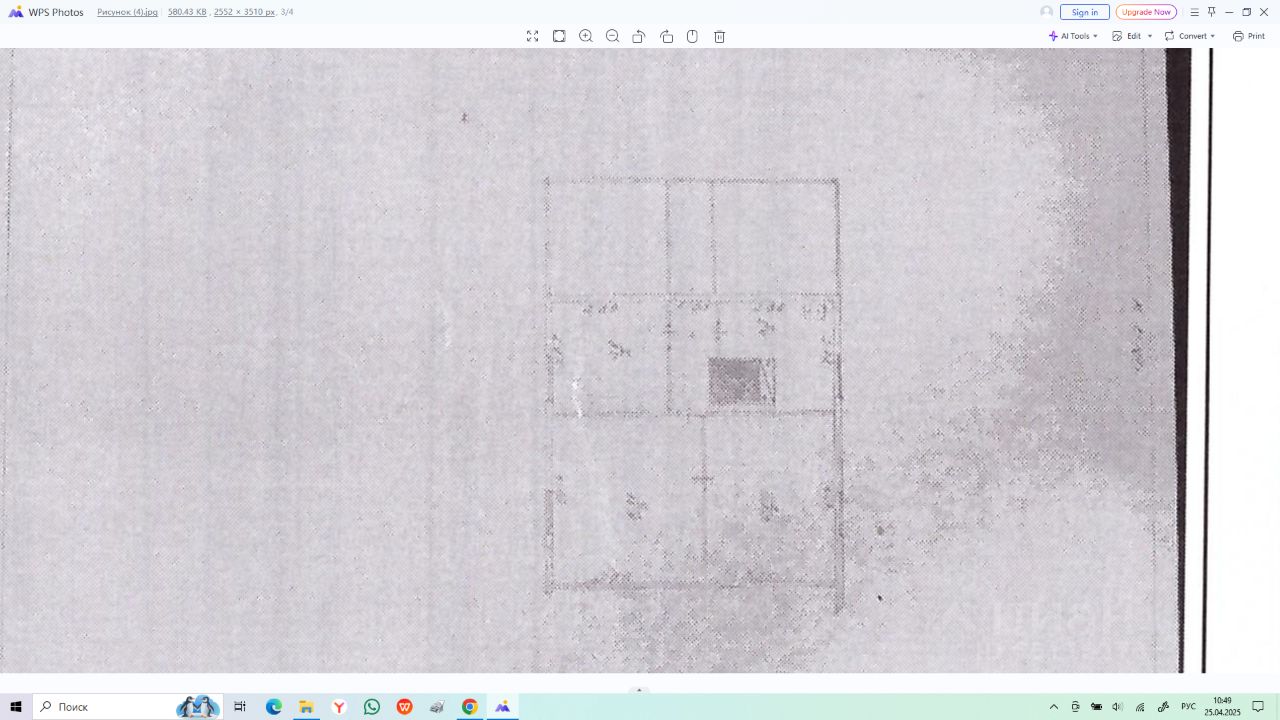Open WPS Office from the taskbar
This screenshot has width=1280, height=720.
404,707
